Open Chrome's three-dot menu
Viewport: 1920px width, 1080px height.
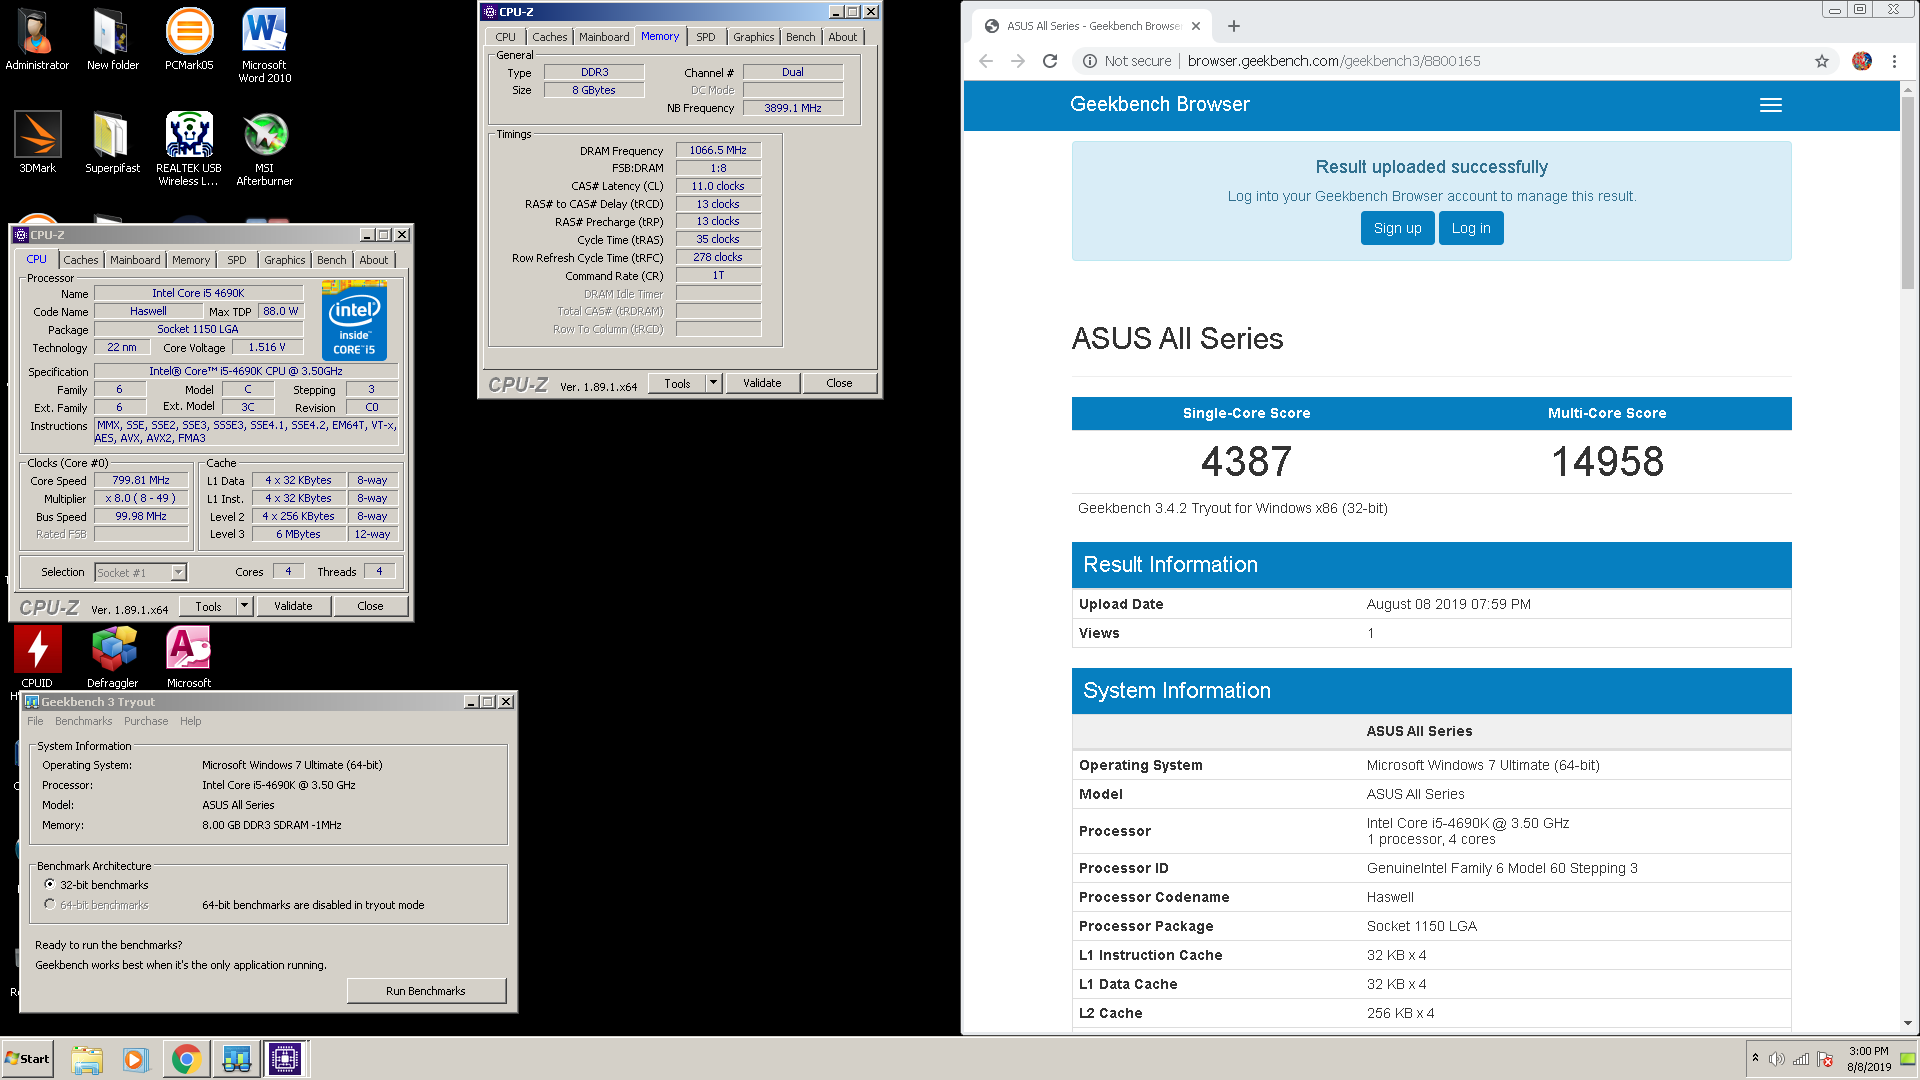[1894, 61]
